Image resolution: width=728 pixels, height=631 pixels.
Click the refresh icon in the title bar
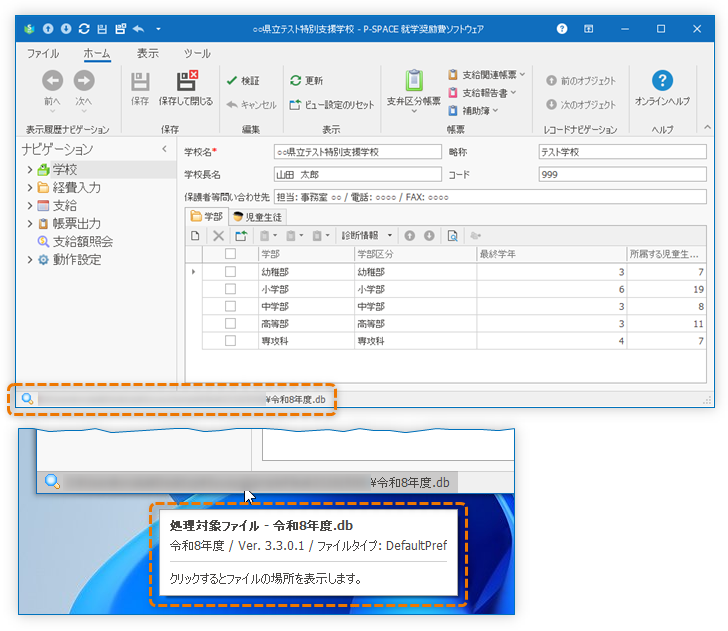(x=84, y=29)
